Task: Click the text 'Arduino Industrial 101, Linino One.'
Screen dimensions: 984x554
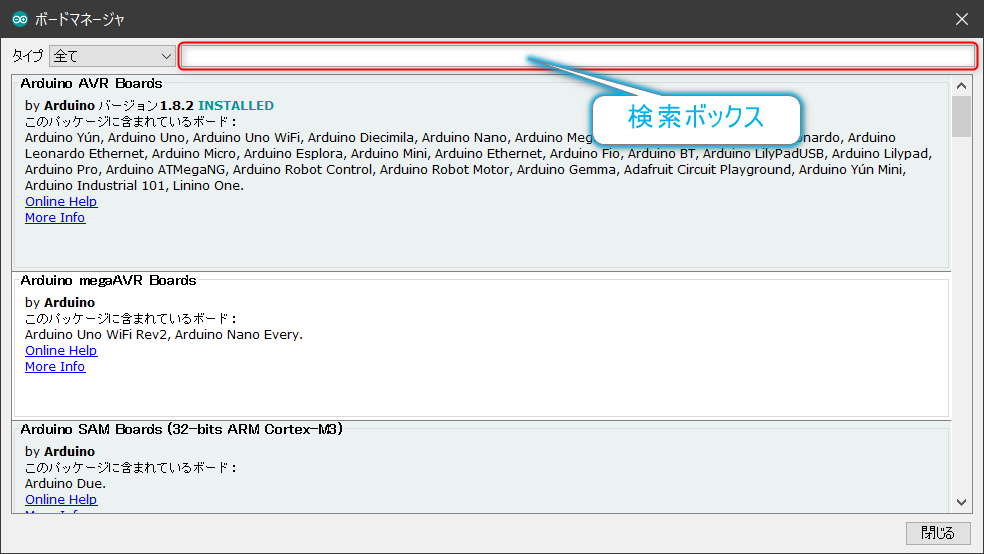Action: pyautogui.click(x=134, y=186)
